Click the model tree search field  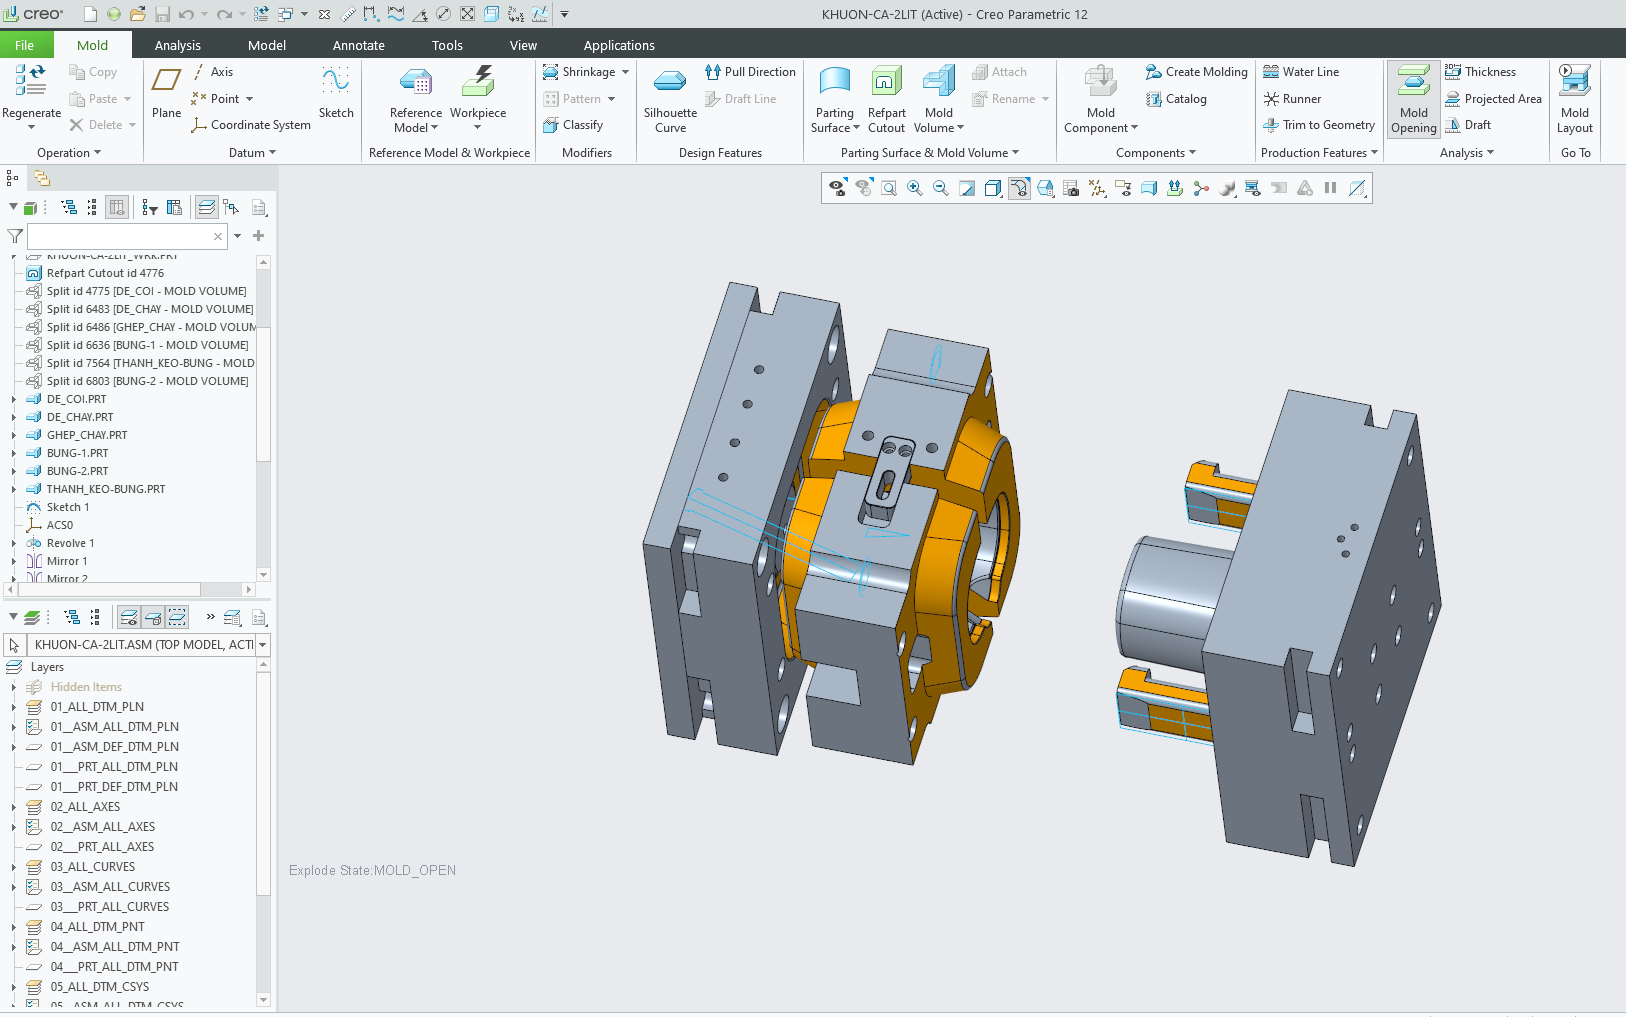pyautogui.click(x=120, y=236)
